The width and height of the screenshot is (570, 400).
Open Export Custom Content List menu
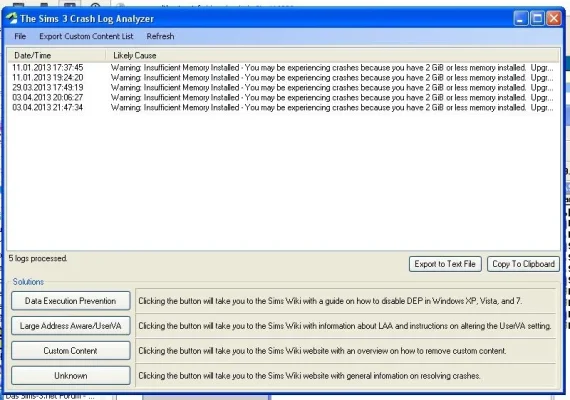86,36
